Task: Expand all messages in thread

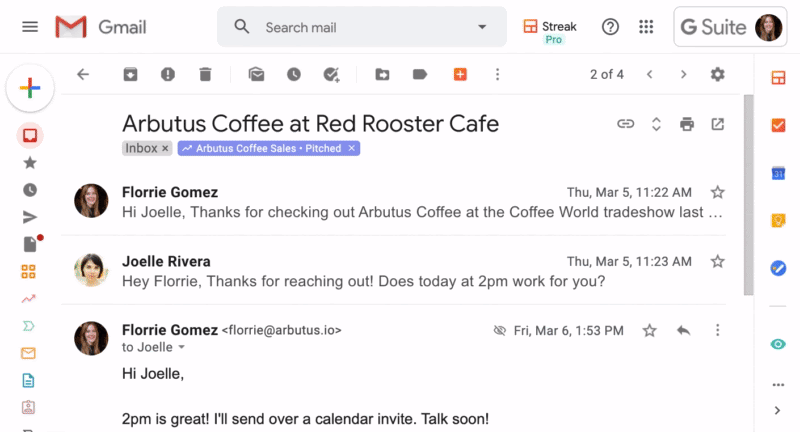Action: 657,124
